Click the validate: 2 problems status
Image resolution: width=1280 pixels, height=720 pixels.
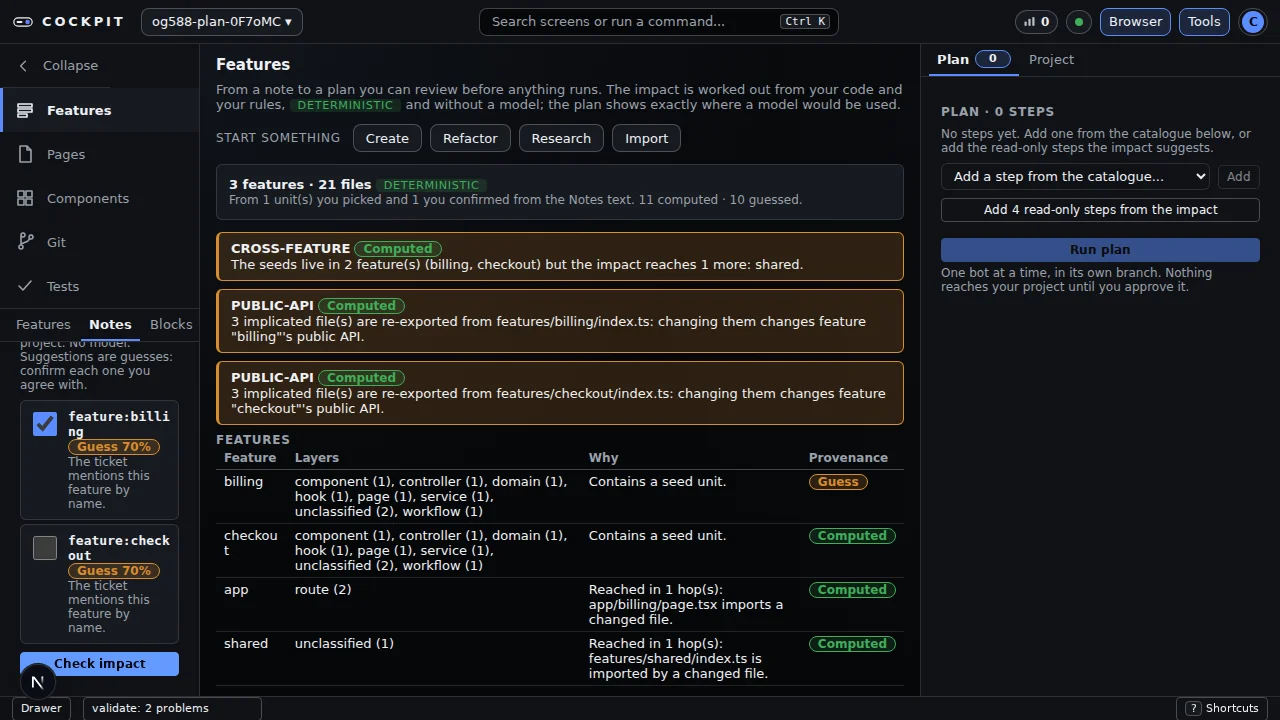click(x=172, y=708)
